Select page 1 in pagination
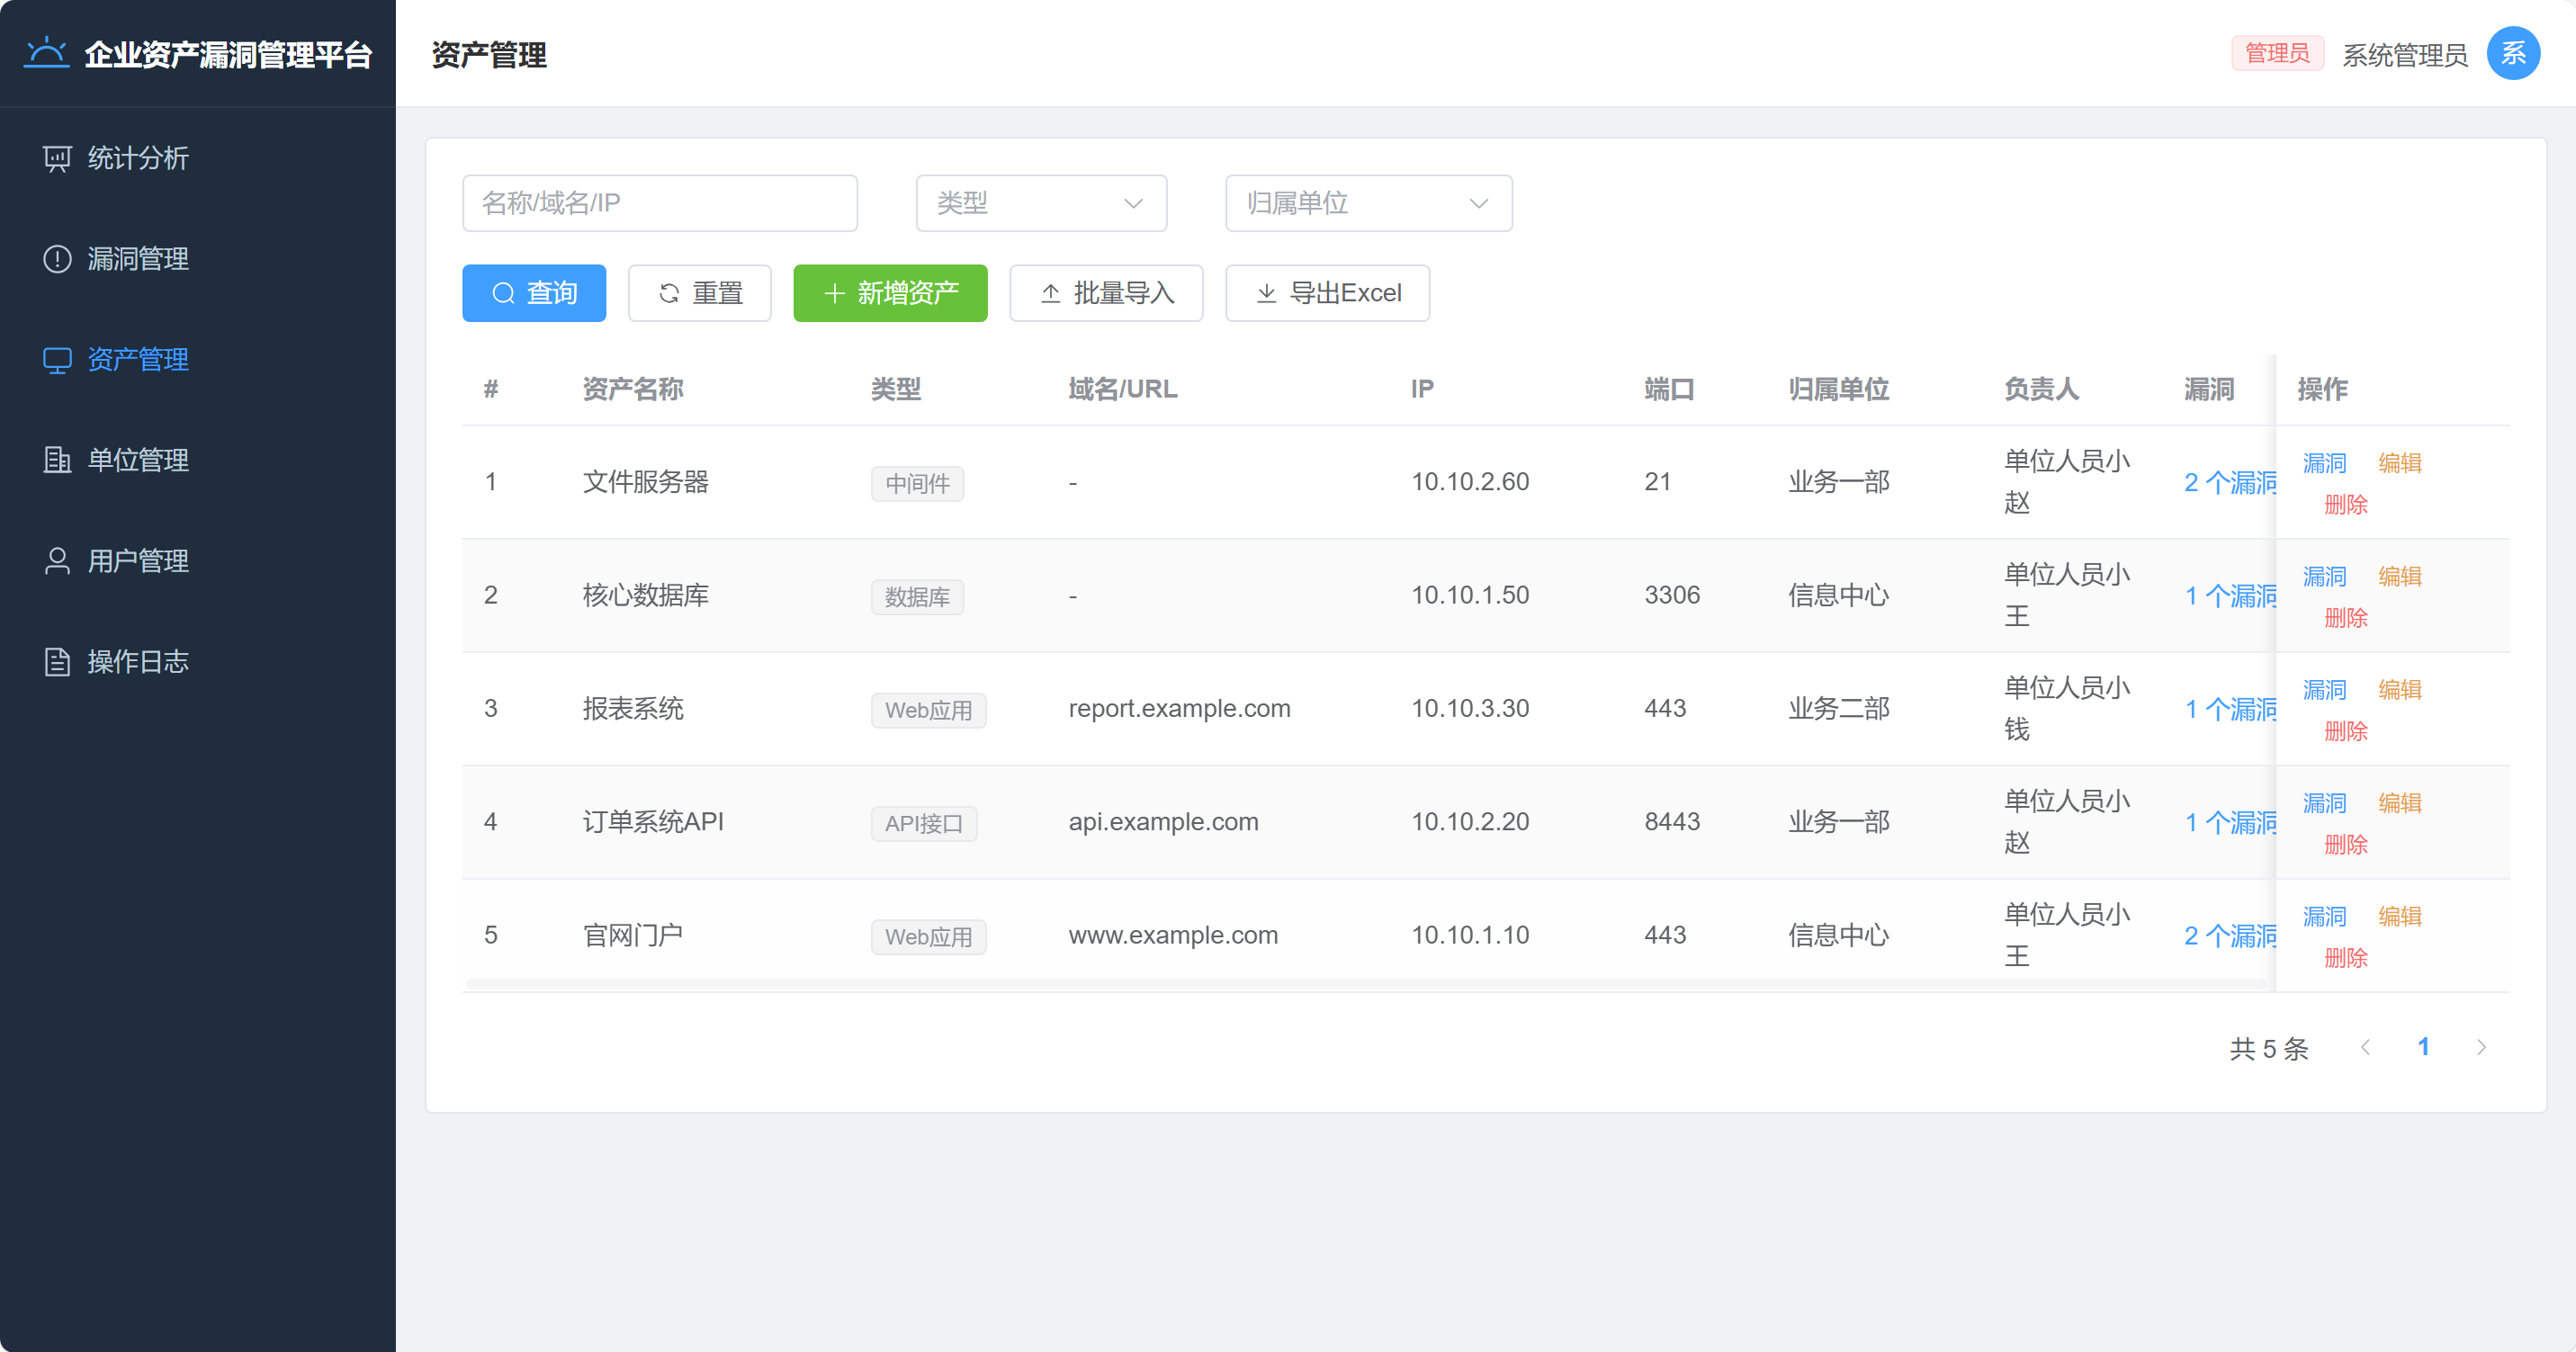Screen dimensions: 2576x1352 pyautogui.click(x=2423, y=1047)
